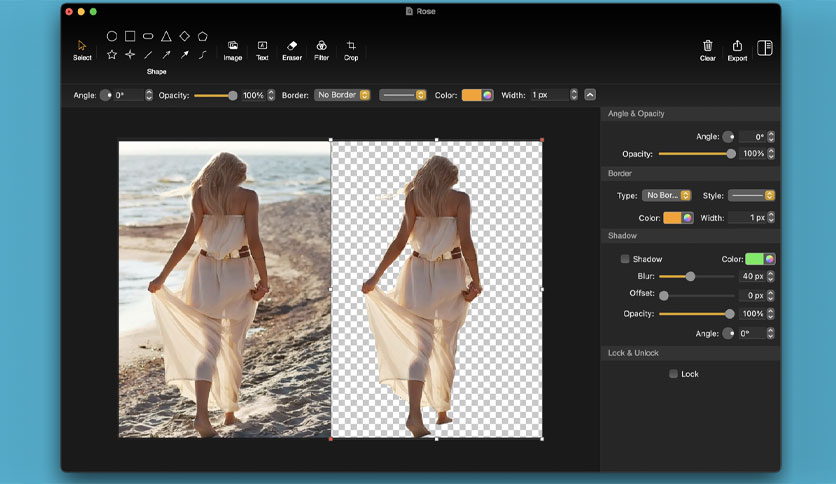Open the border Type dropdown in sidebar
836x484 pixels.
[666, 196]
